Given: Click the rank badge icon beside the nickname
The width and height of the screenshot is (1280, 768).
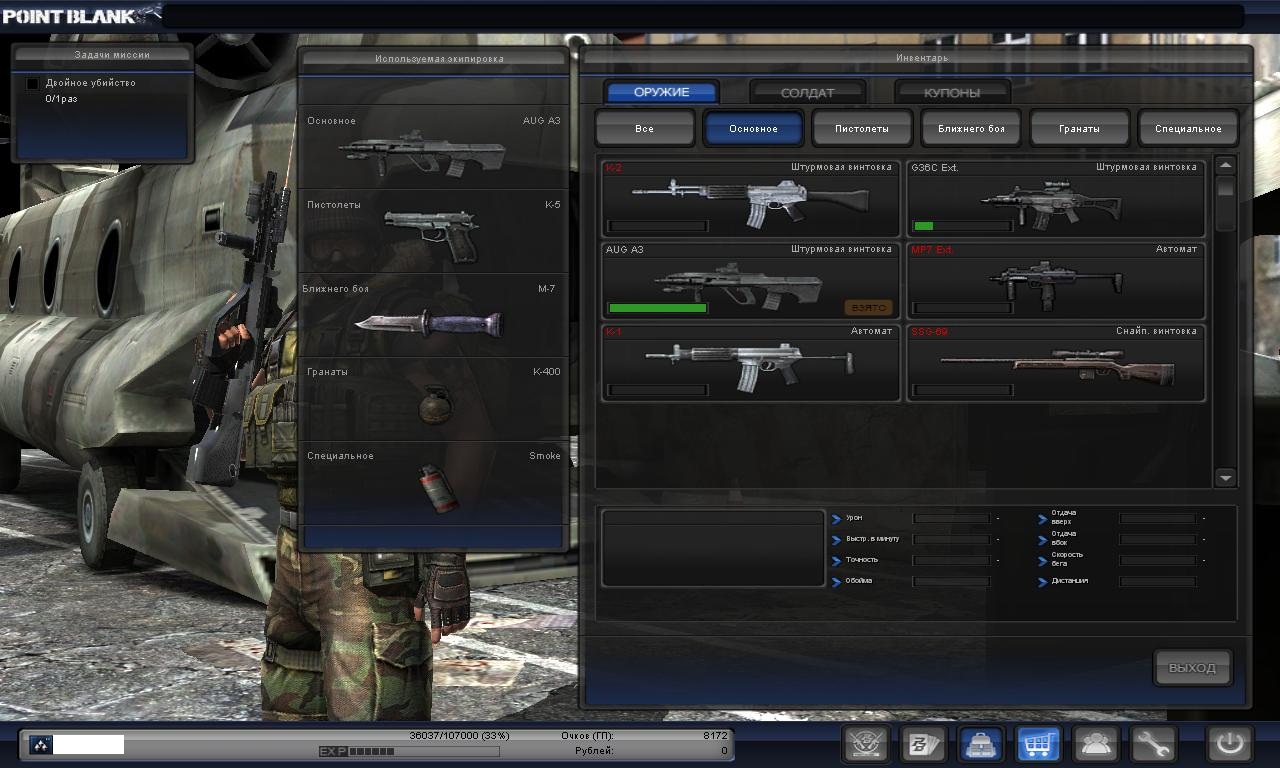Looking at the screenshot, I should pos(40,744).
